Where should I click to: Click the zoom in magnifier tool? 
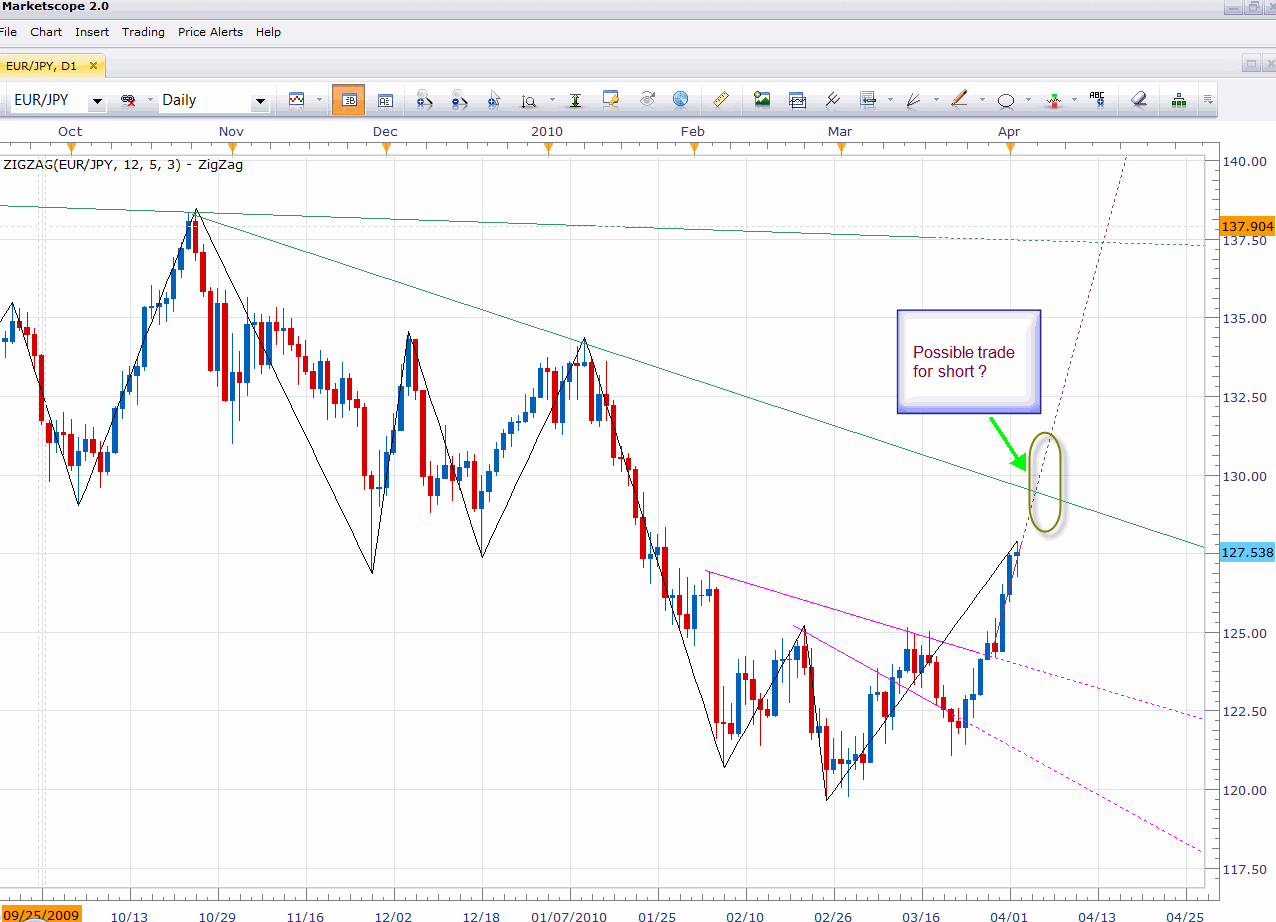click(424, 100)
